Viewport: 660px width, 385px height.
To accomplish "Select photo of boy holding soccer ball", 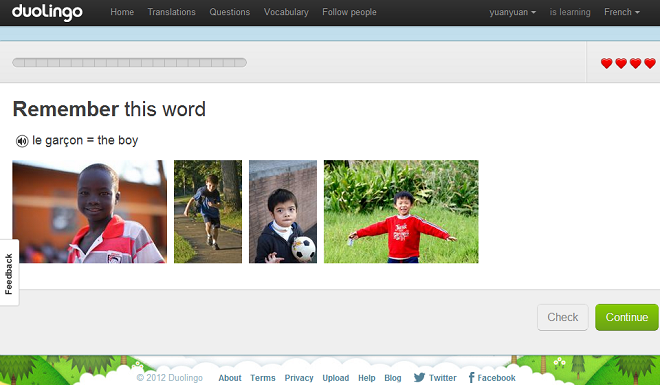I will coord(283,211).
